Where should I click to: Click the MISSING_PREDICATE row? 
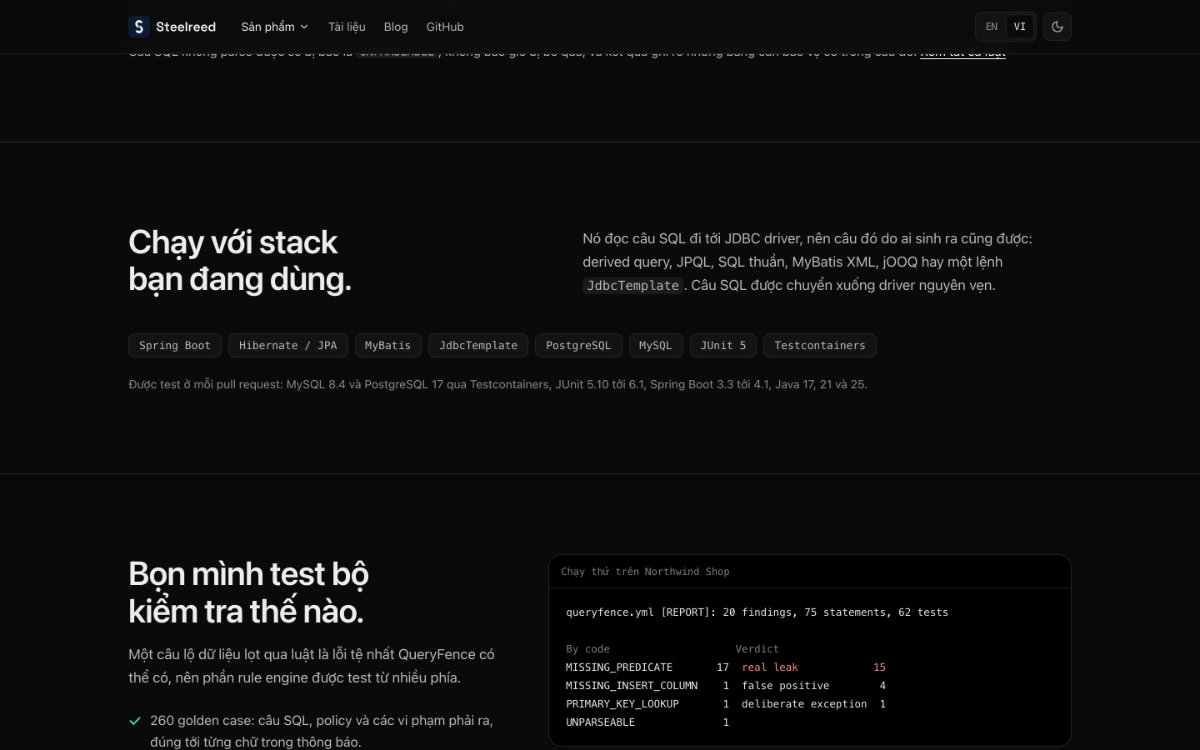tap(647, 667)
